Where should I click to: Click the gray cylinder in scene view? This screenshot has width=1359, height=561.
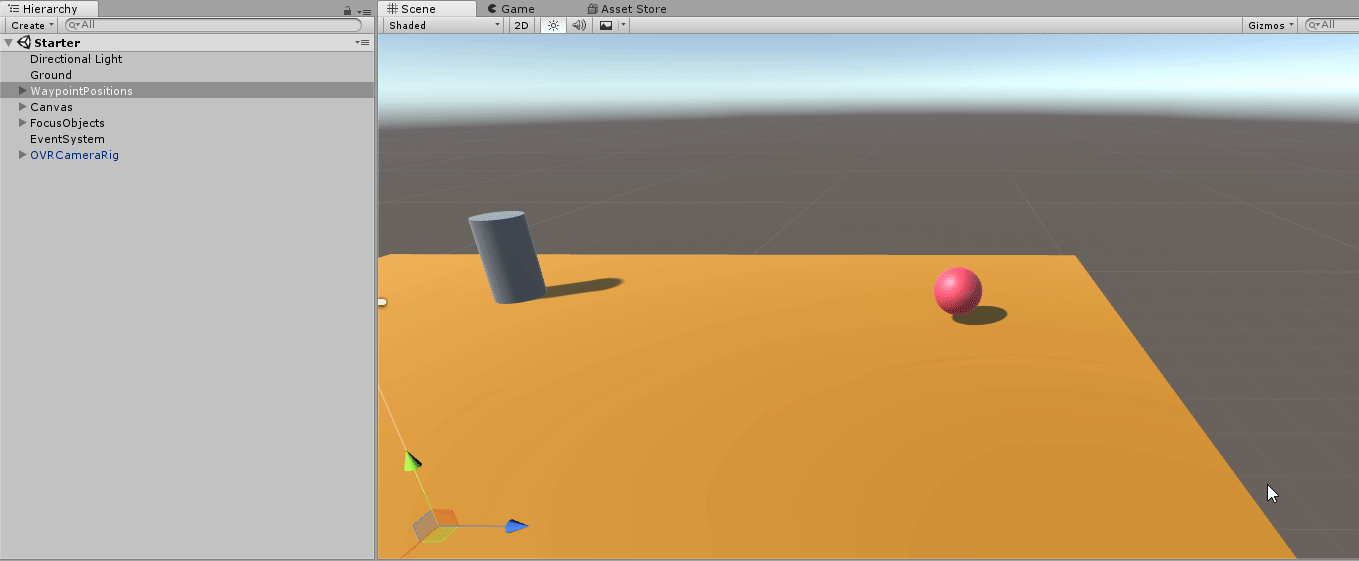coord(506,257)
